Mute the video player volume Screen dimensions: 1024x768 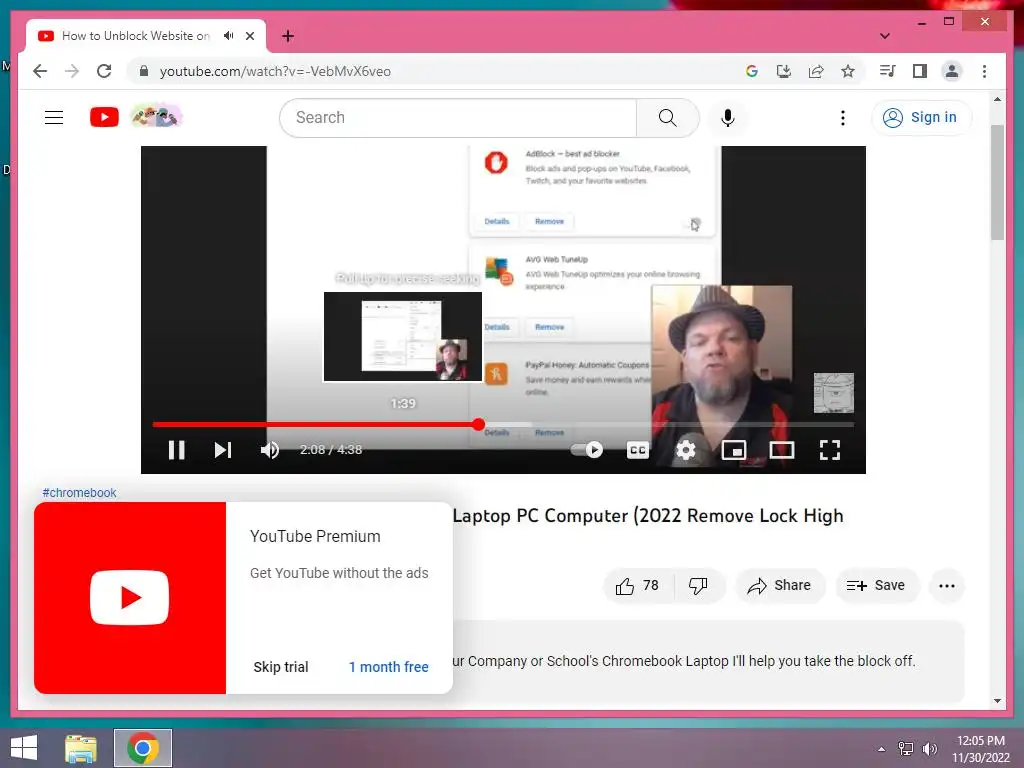[x=270, y=450]
